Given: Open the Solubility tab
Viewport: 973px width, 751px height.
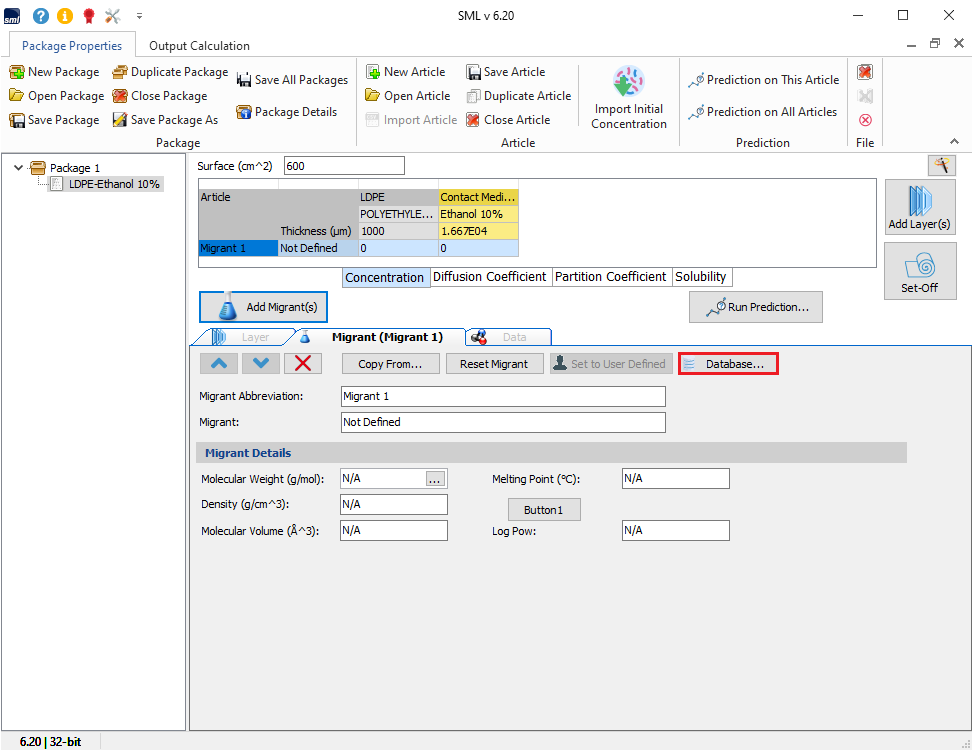Looking at the screenshot, I should [x=701, y=277].
